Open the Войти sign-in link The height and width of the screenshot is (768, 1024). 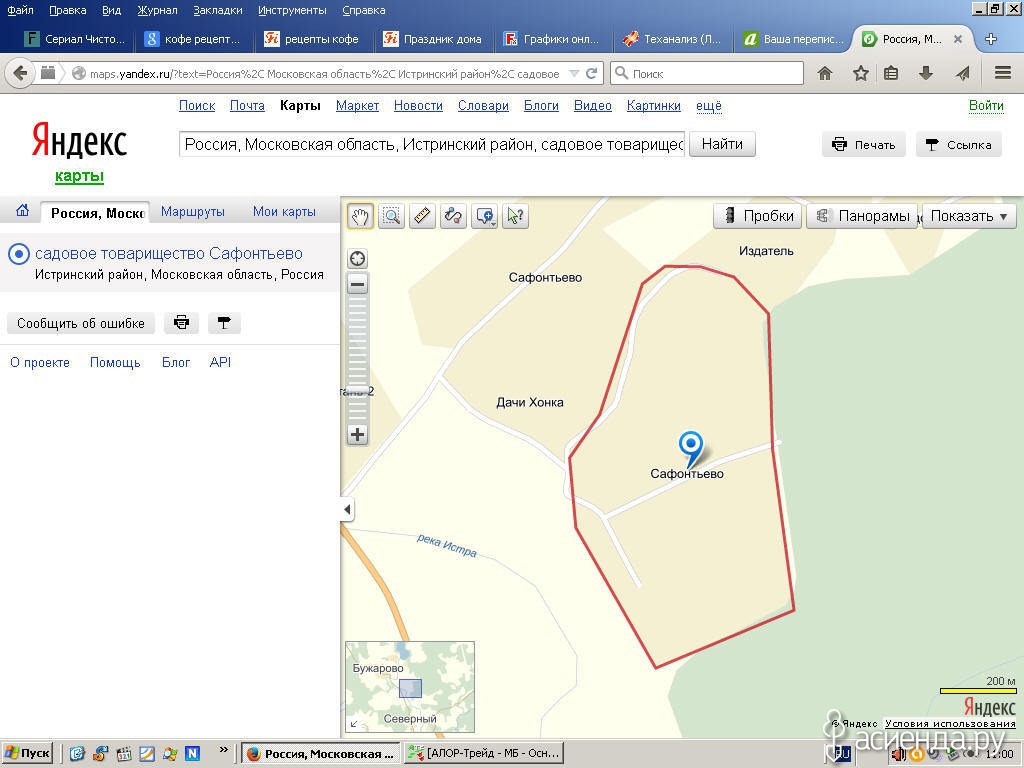pyautogui.click(x=986, y=105)
